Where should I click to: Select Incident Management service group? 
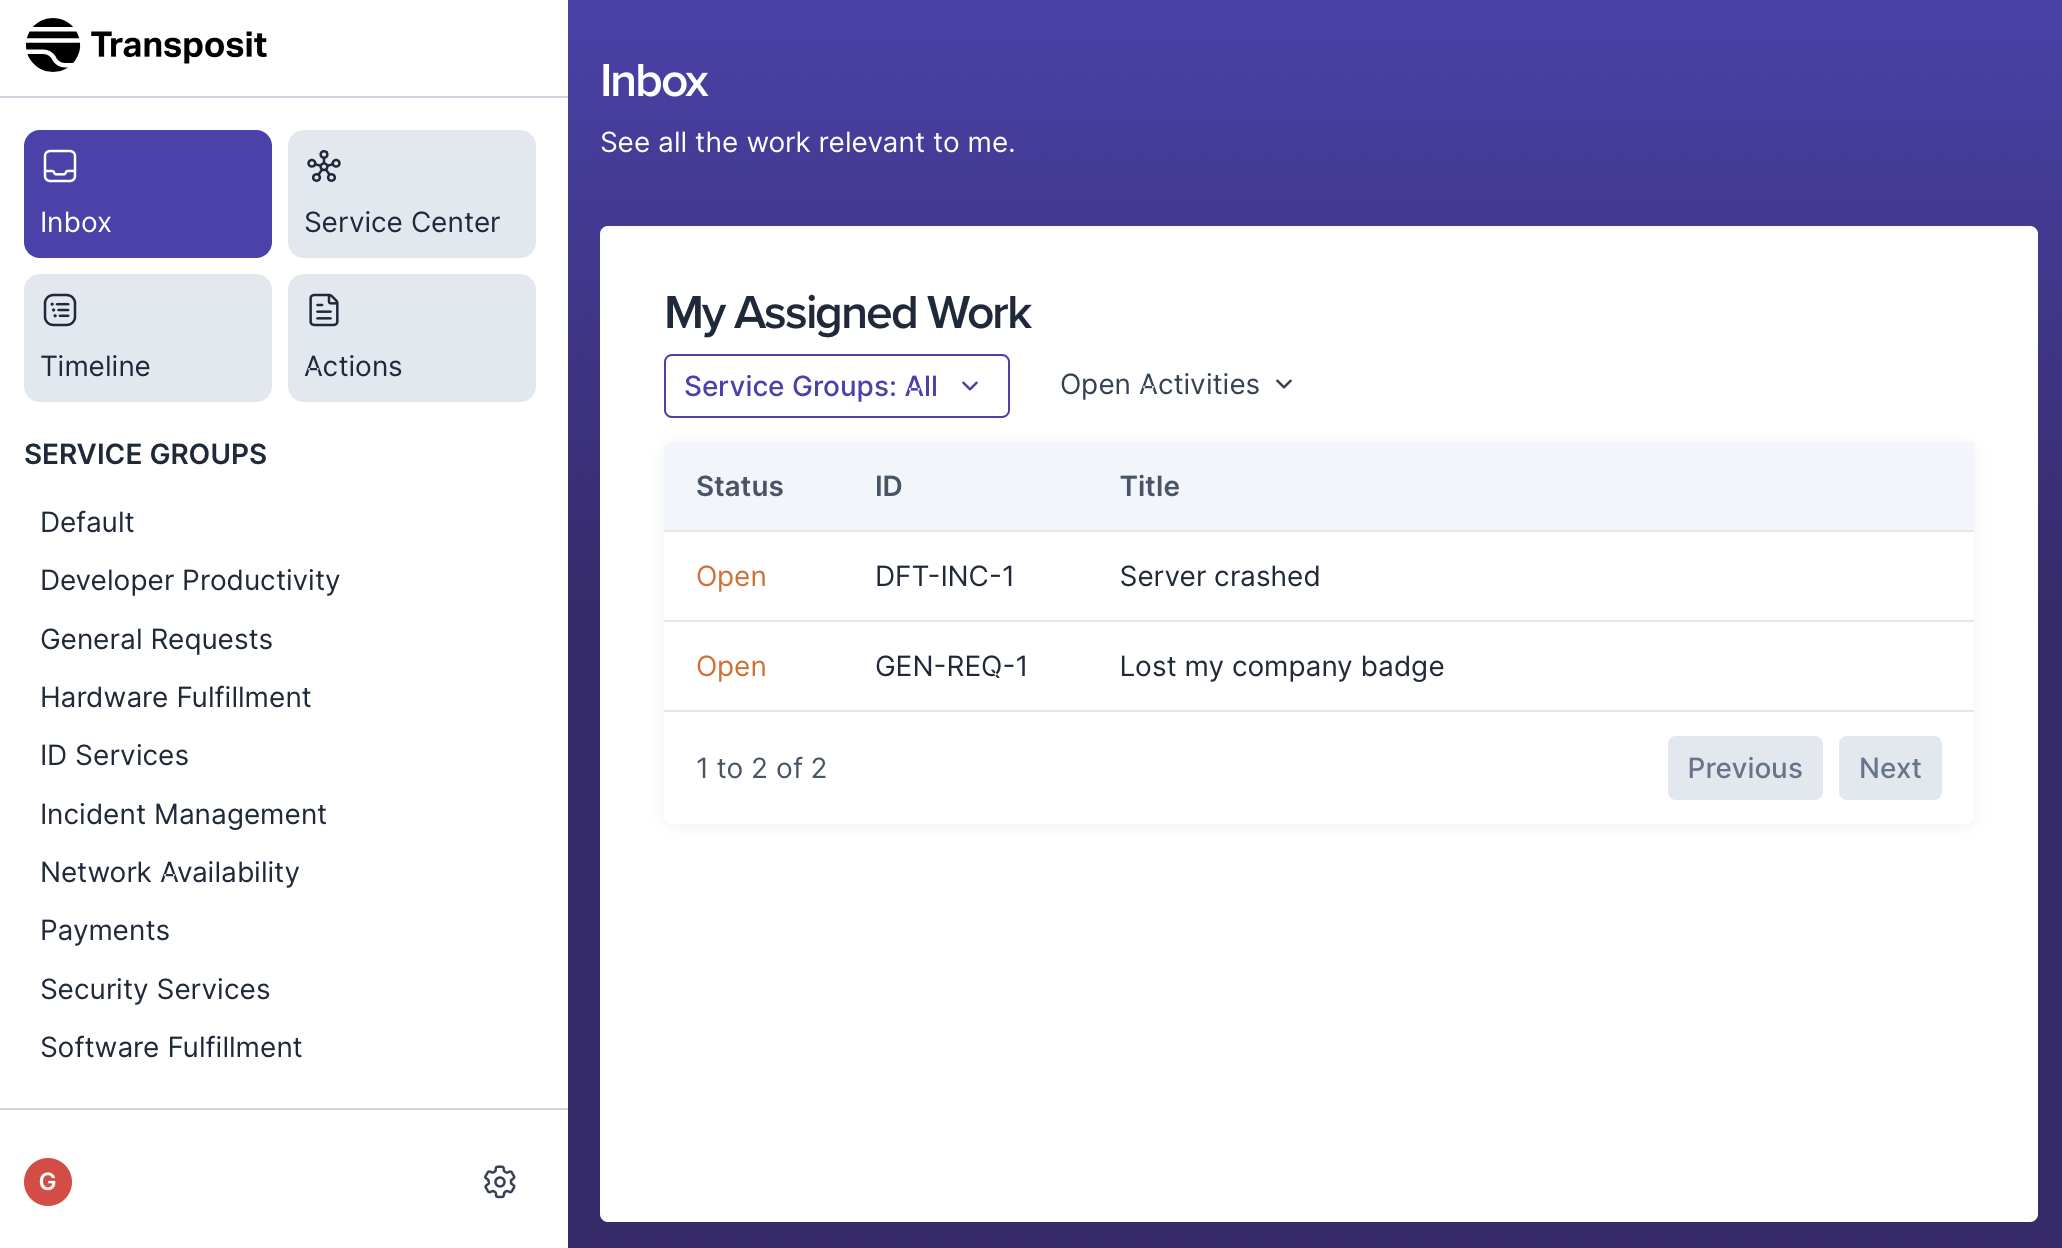[183, 814]
